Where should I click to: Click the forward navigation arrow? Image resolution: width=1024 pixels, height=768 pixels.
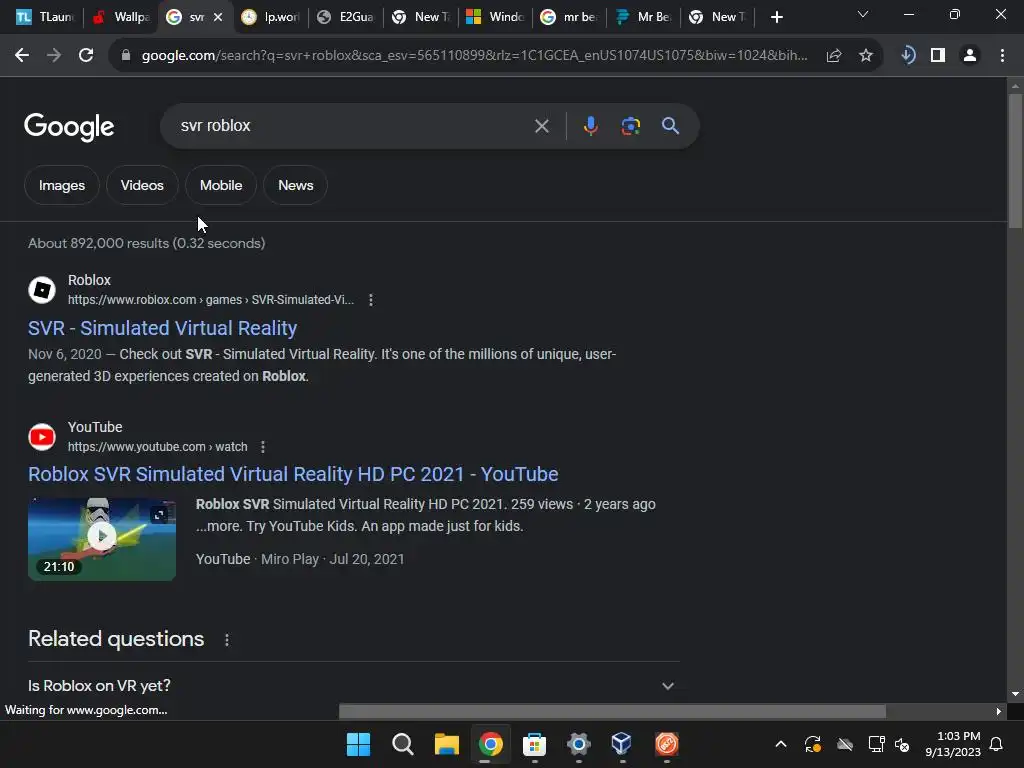[54, 56]
